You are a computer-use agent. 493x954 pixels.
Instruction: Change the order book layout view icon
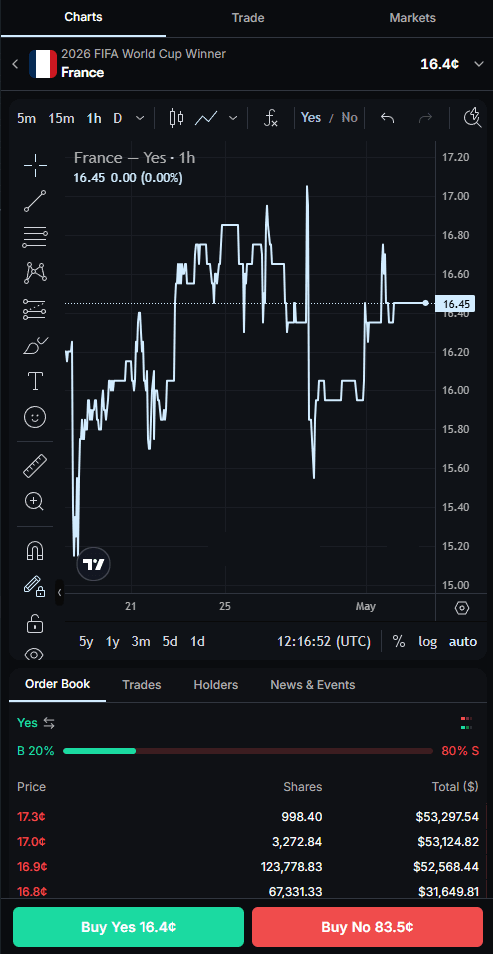467,723
